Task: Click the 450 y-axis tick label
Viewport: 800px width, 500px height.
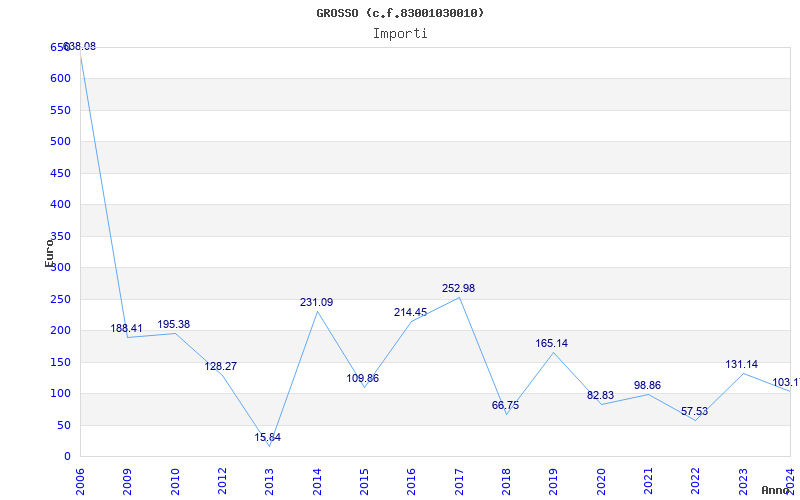Action: [x=60, y=173]
